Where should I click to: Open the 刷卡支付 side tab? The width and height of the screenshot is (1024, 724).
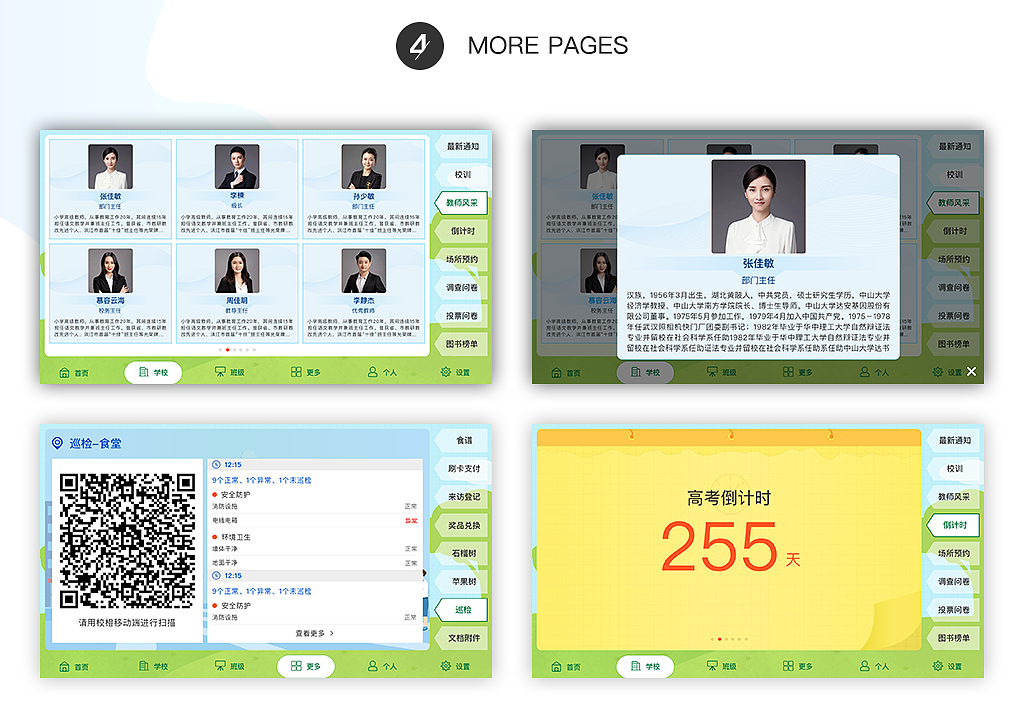point(462,468)
